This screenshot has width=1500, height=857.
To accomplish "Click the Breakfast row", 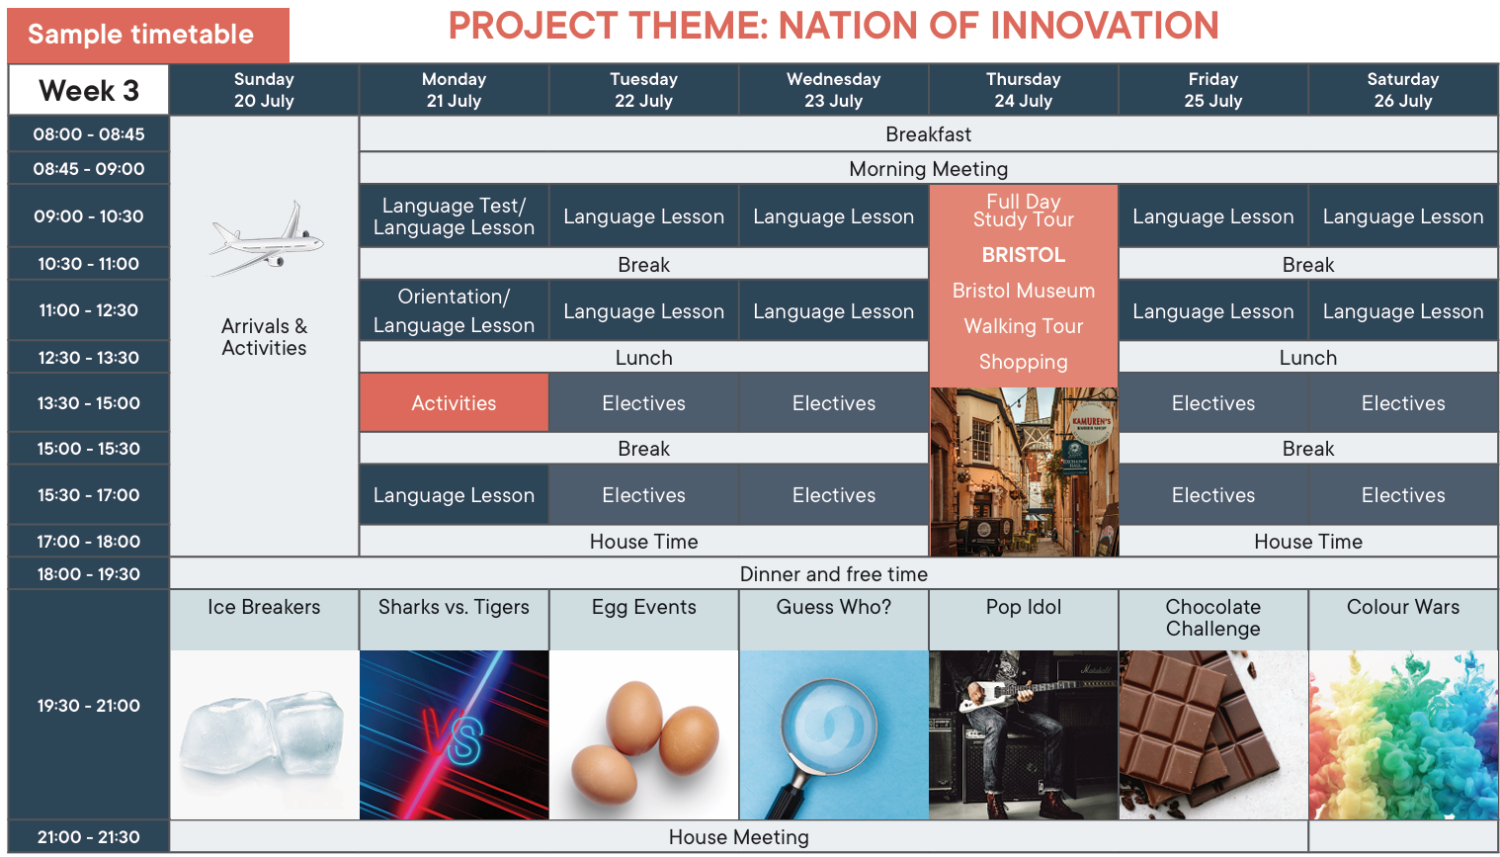I will (x=929, y=134).
